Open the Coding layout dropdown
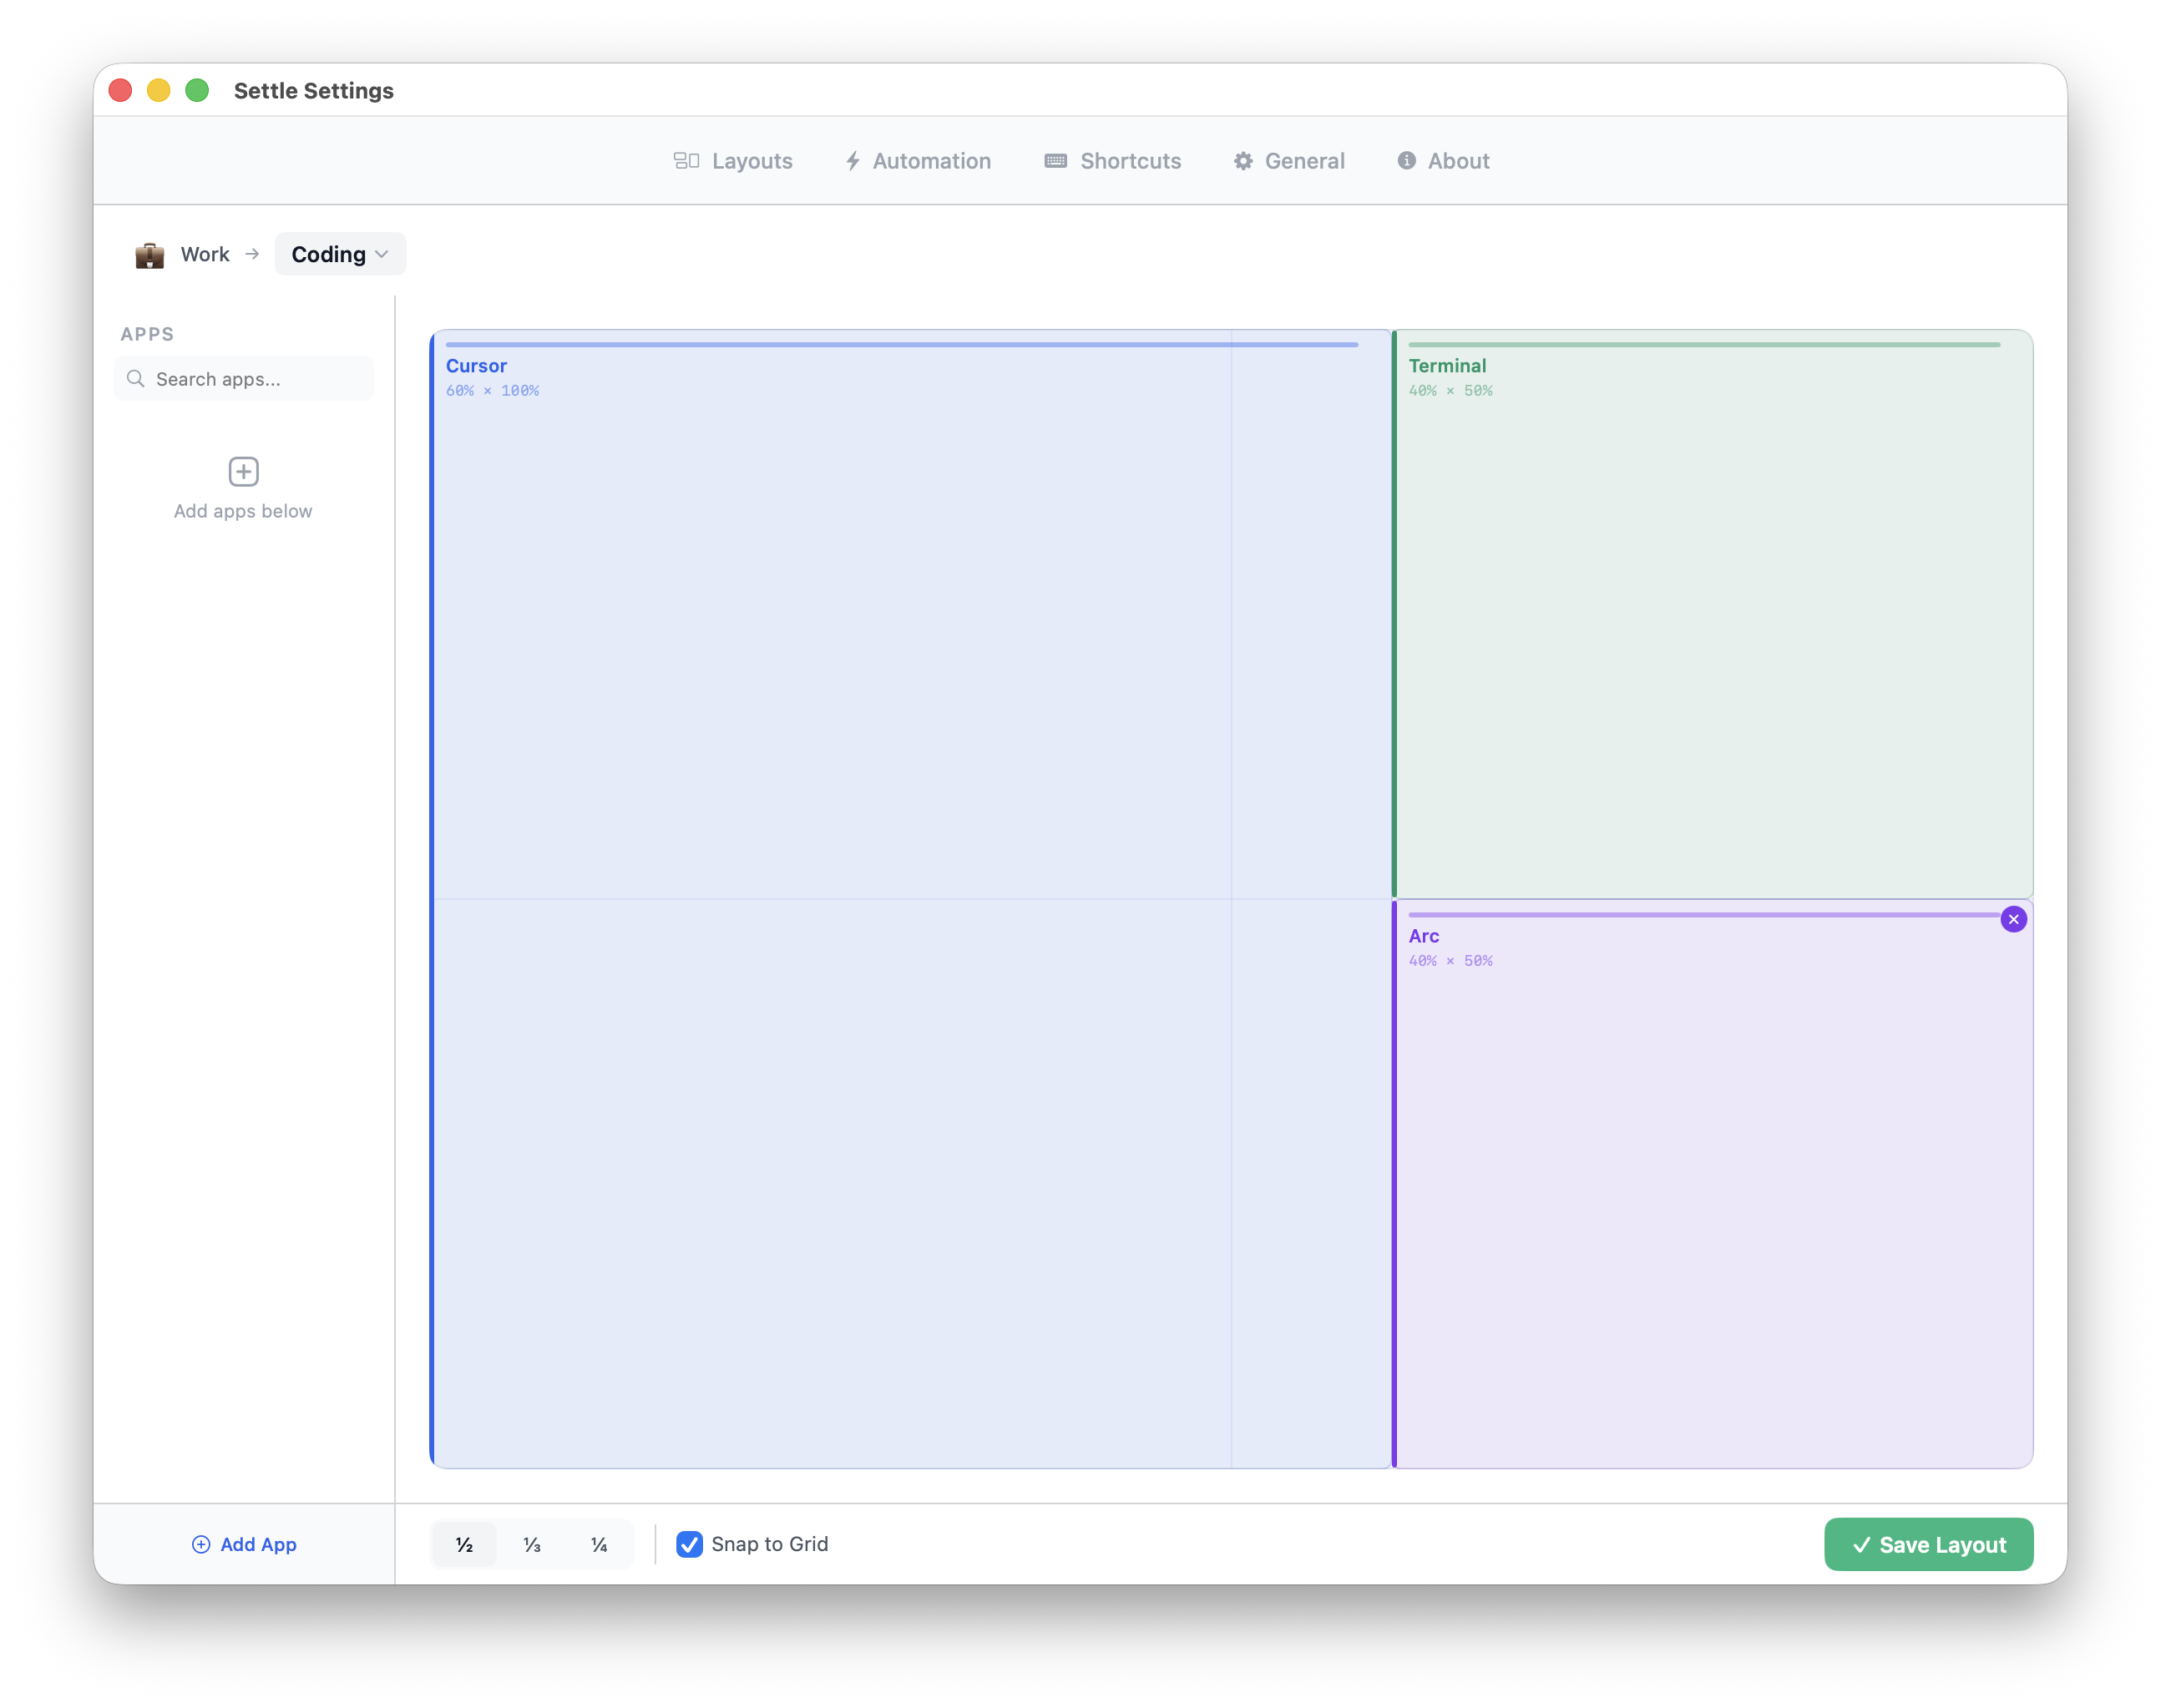Screen dimensions: 2161x1708 point(340,254)
